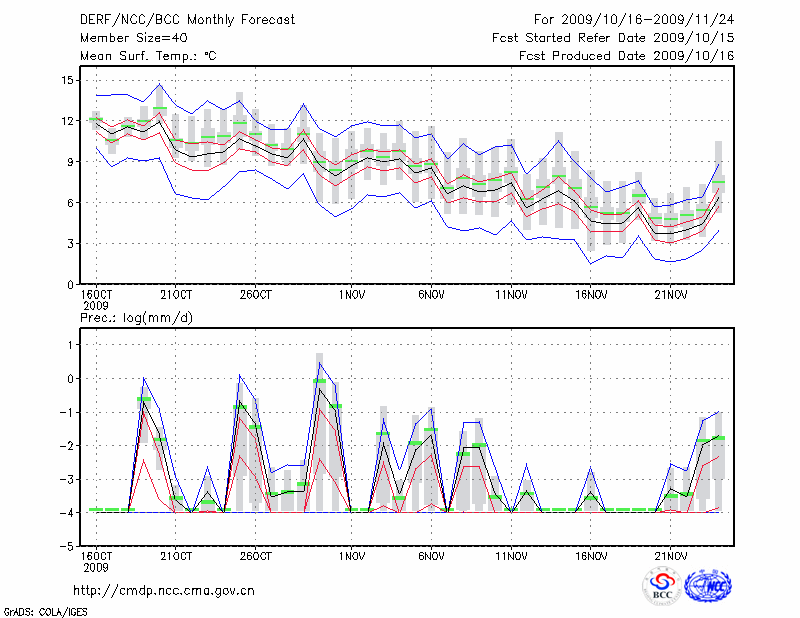The image size is (800, 618).
Task: Open the cmdp.ncc.cma.gov.cn link
Action: (x=164, y=590)
